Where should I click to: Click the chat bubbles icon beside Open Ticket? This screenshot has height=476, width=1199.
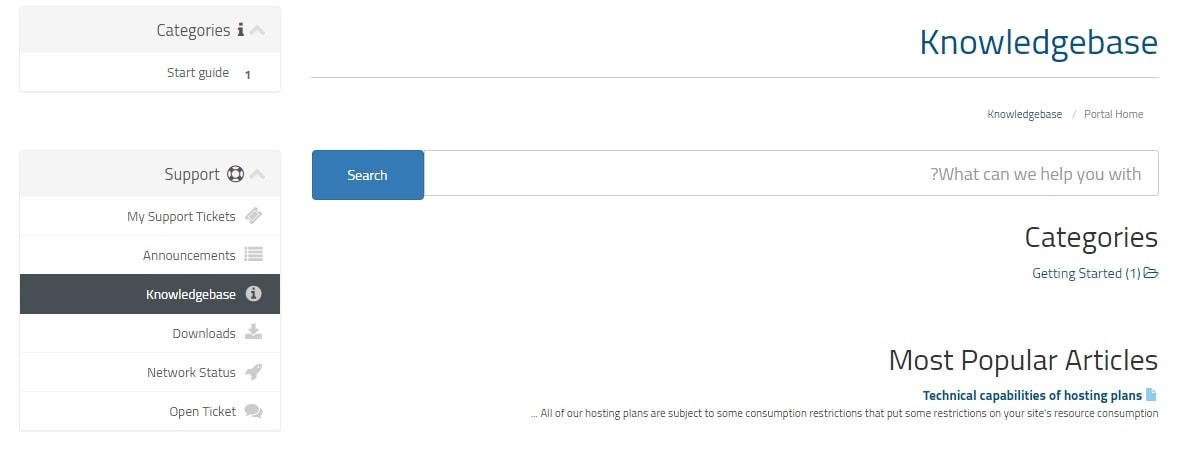(x=253, y=411)
